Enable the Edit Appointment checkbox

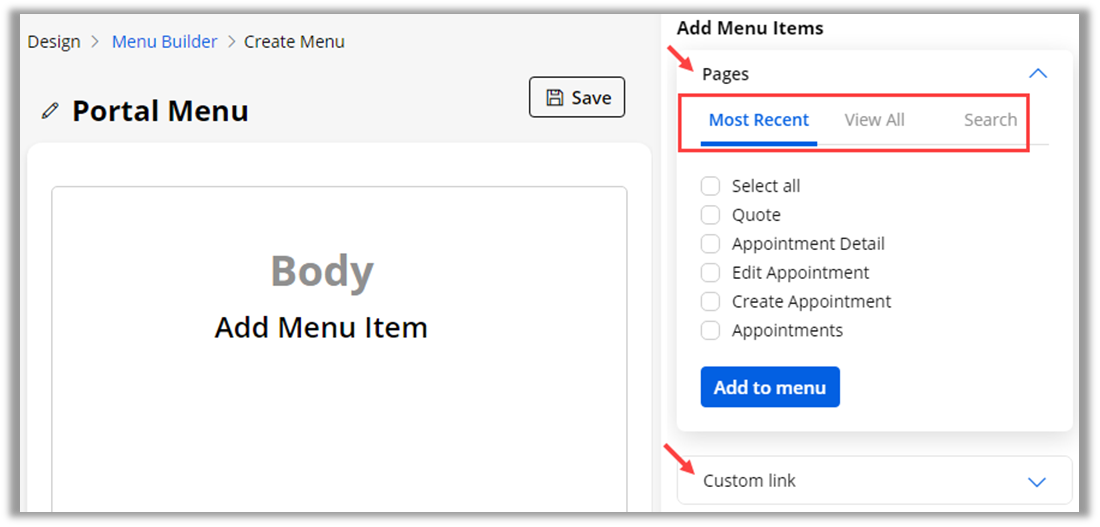click(710, 273)
